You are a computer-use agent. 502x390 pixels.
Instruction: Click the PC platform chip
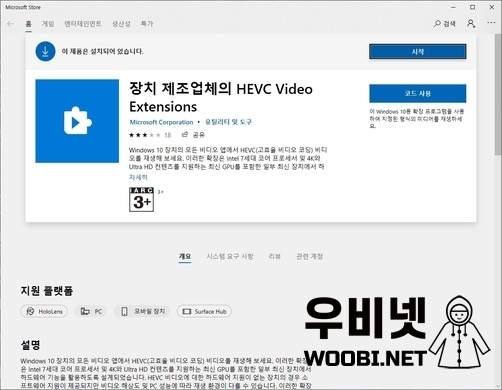[91, 311]
